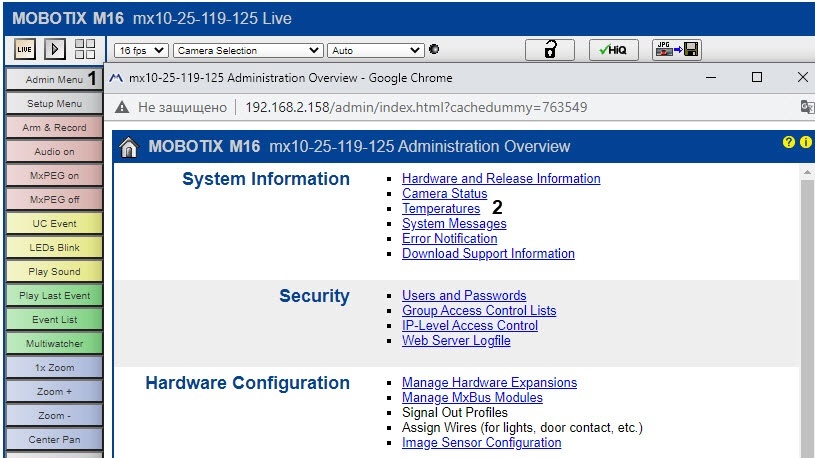Open the Temperatures link

coord(440,209)
